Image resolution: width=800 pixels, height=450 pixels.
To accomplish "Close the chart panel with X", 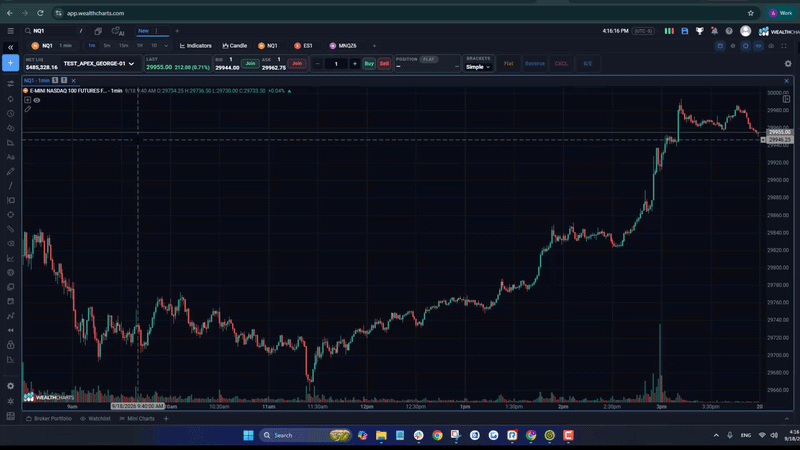I will (x=786, y=81).
